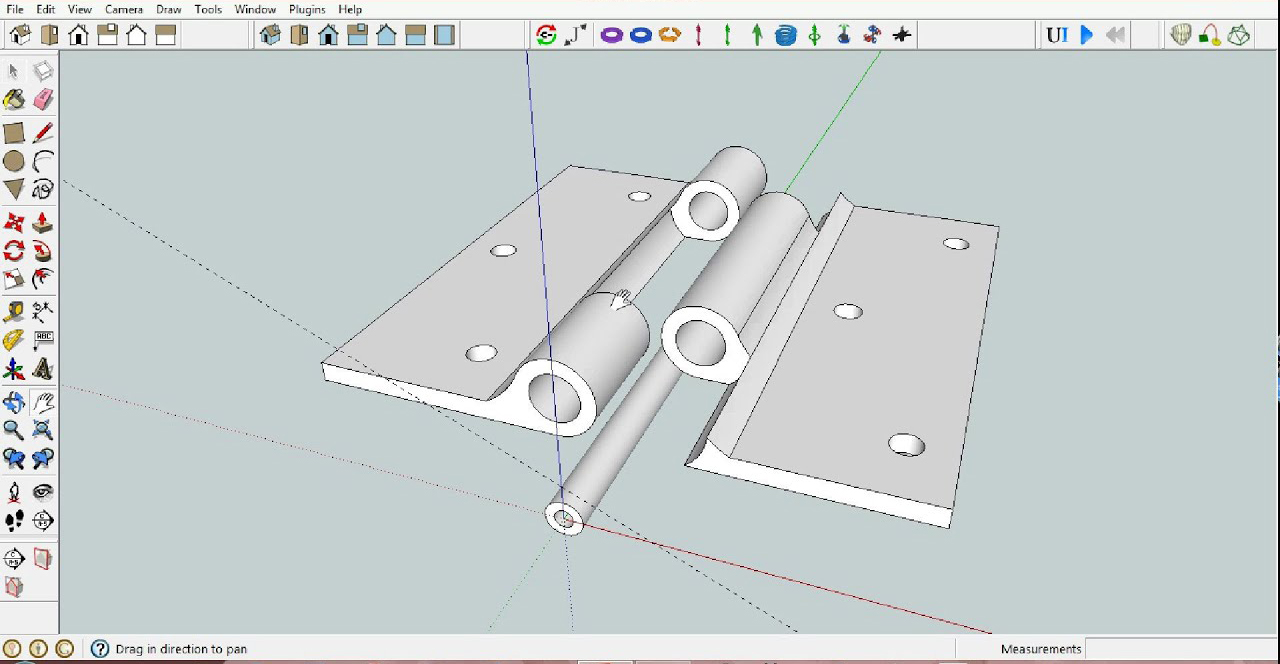Screen dimensions: 1280x664
Task: Open the Plugins menu
Action: pos(306,9)
